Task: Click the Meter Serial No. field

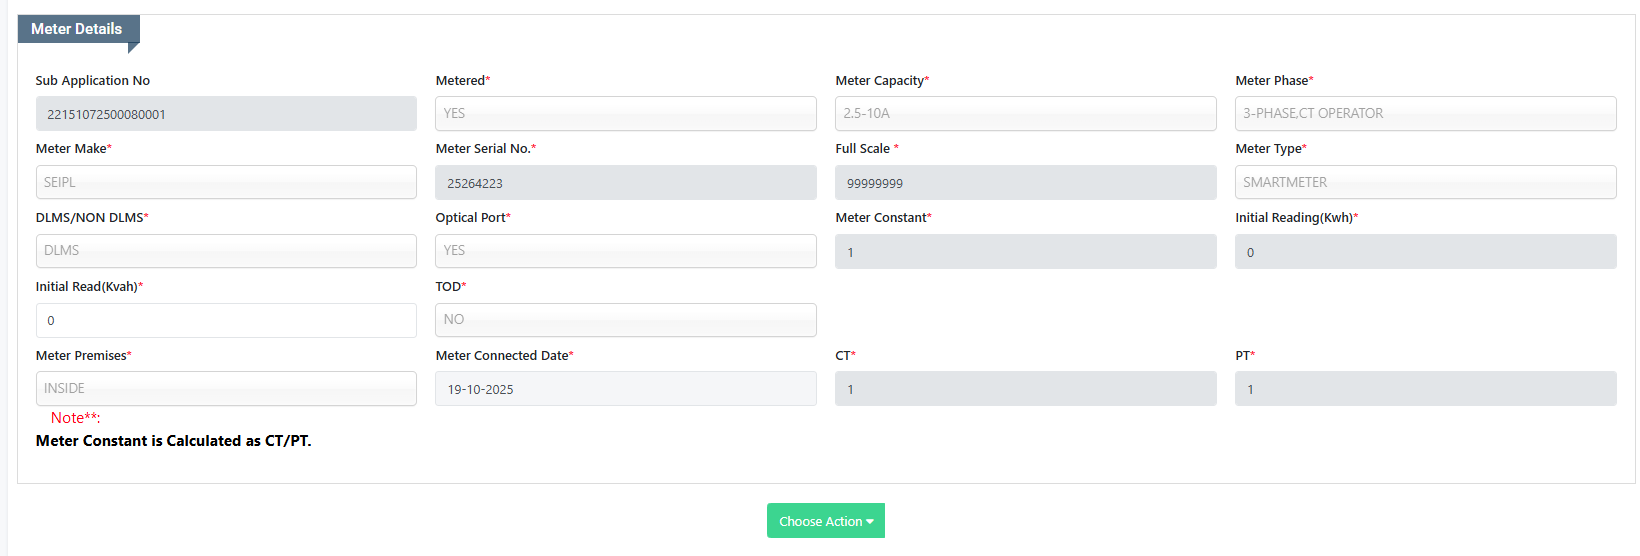Action: click(x=625, y=183)
